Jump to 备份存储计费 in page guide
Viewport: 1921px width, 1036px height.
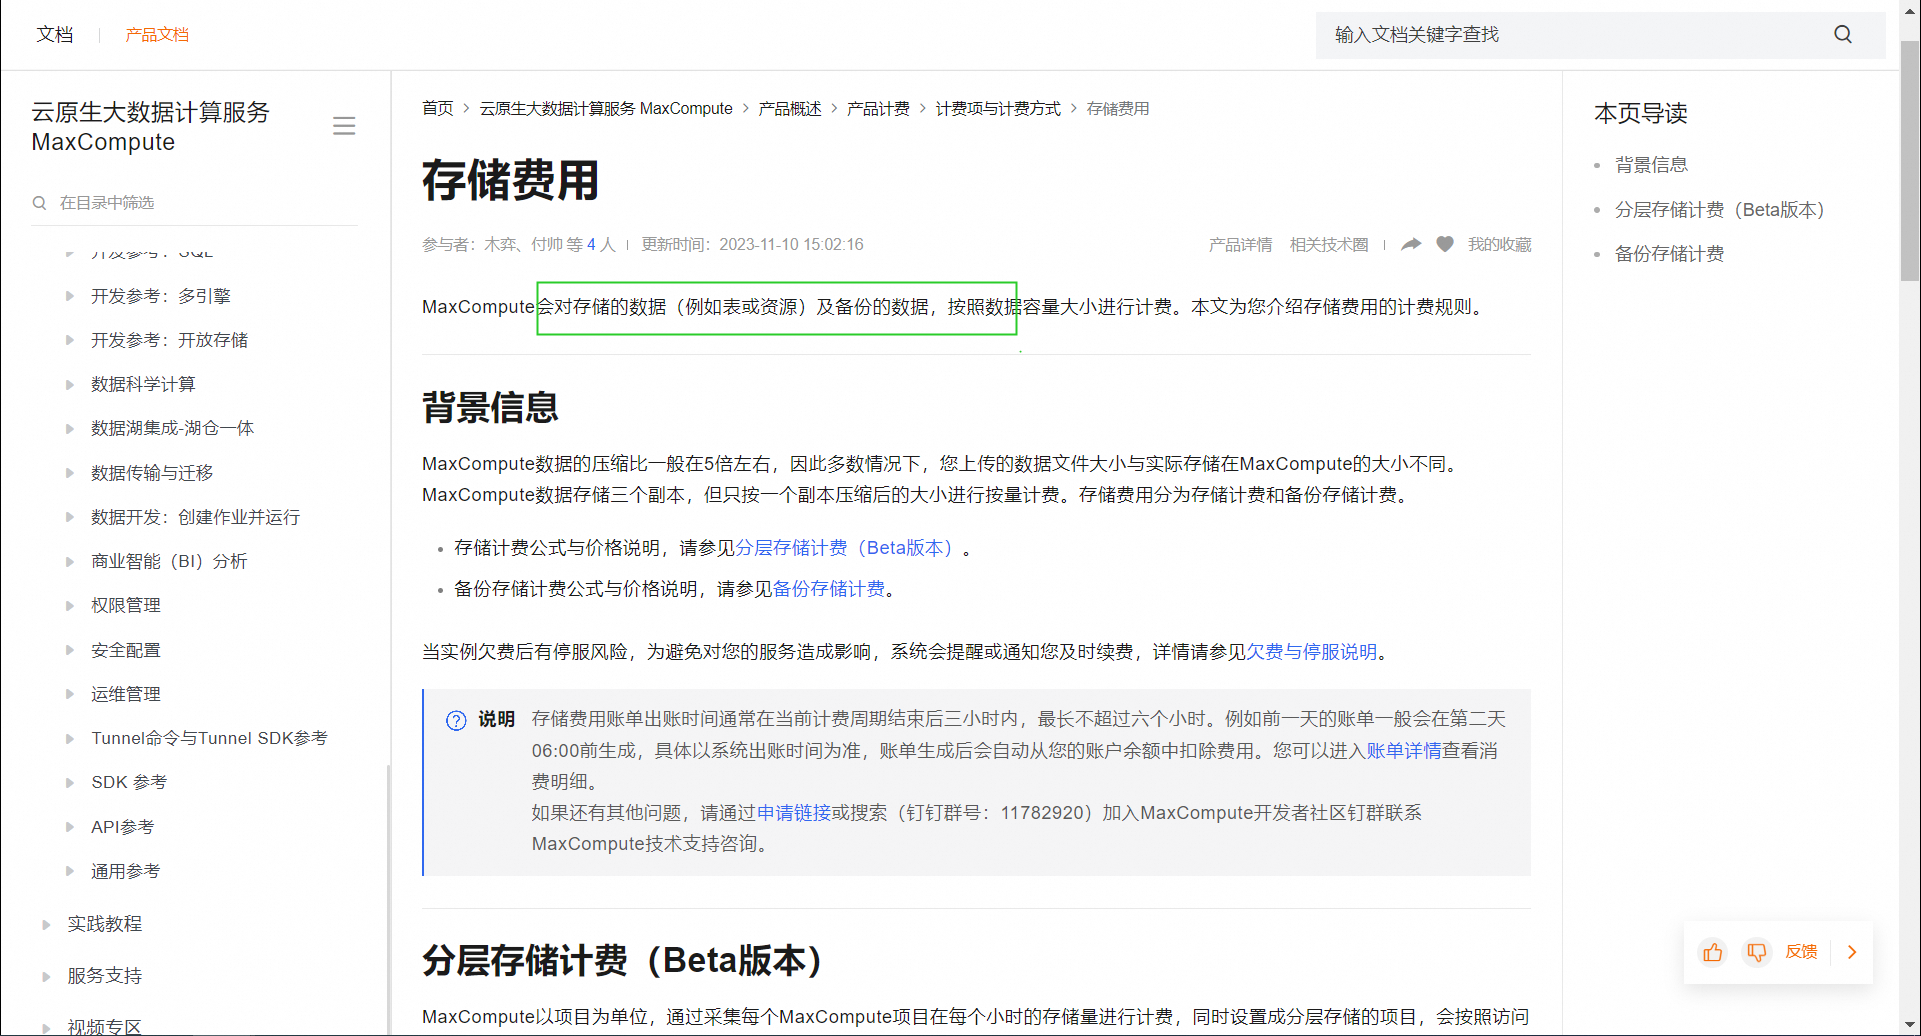point(1670,254)
